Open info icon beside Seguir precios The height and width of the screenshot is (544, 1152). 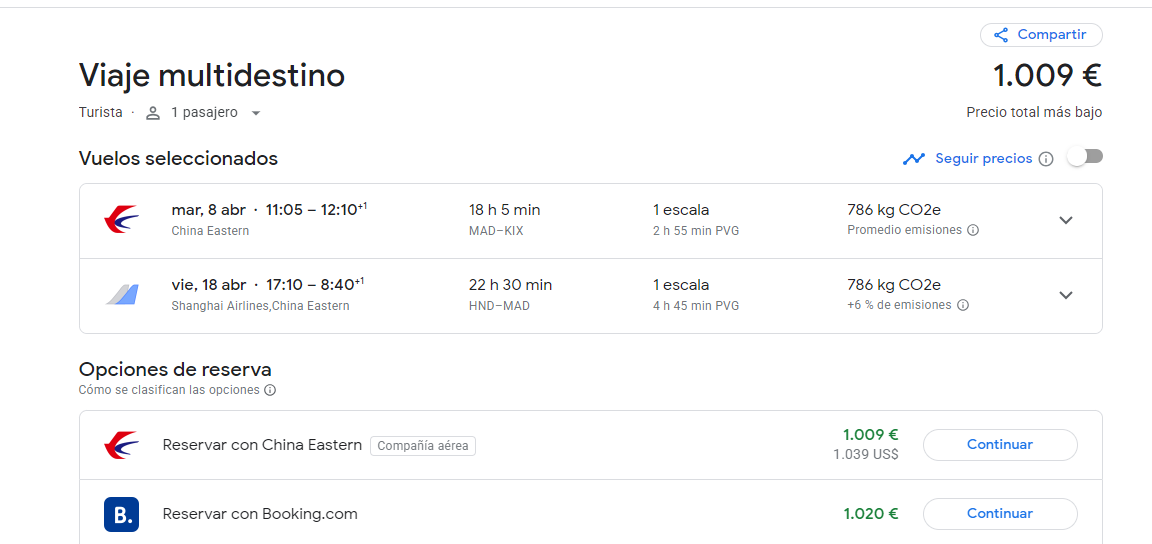(1046, 159)
